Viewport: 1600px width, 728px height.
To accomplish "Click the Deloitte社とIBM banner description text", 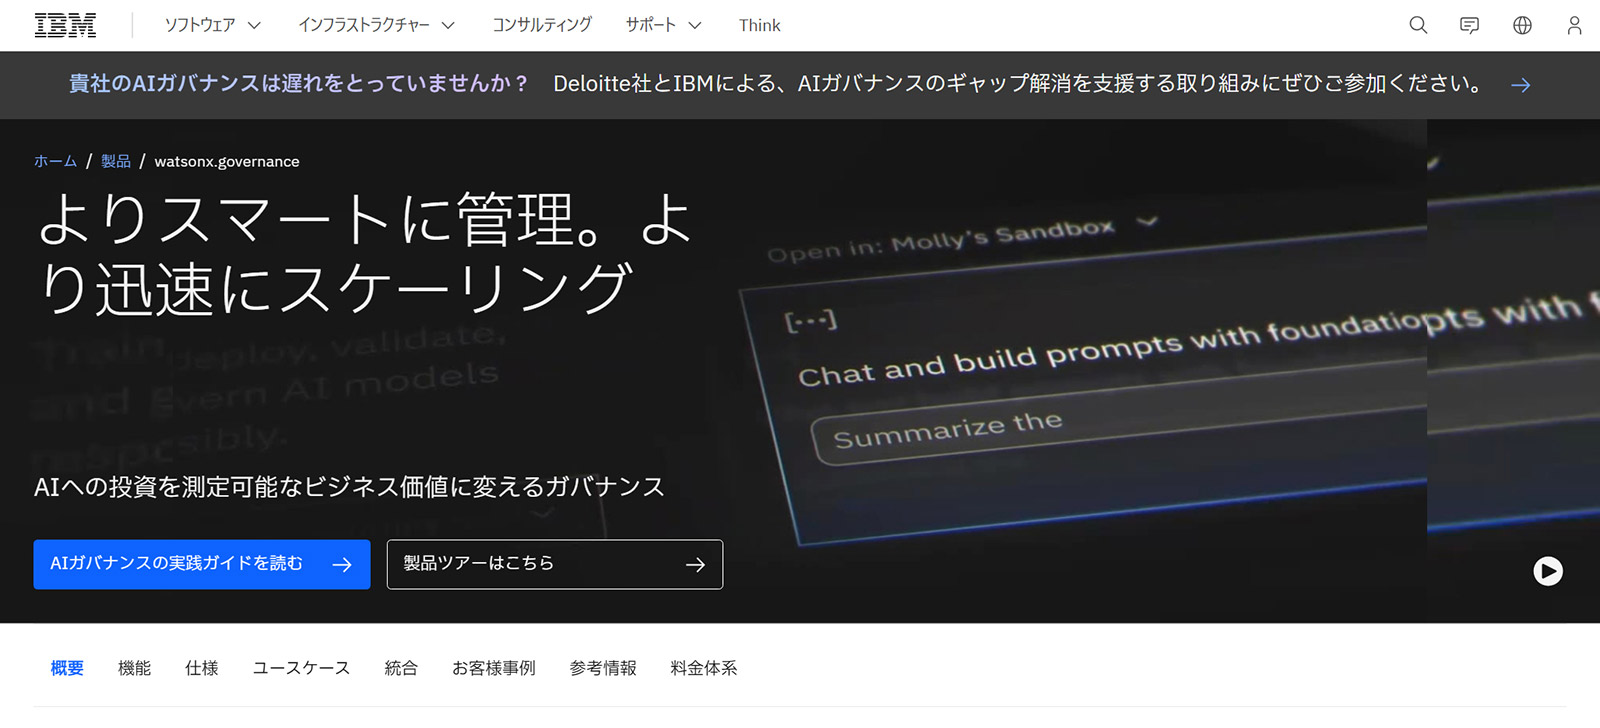I will click(x=1019, y=84).
